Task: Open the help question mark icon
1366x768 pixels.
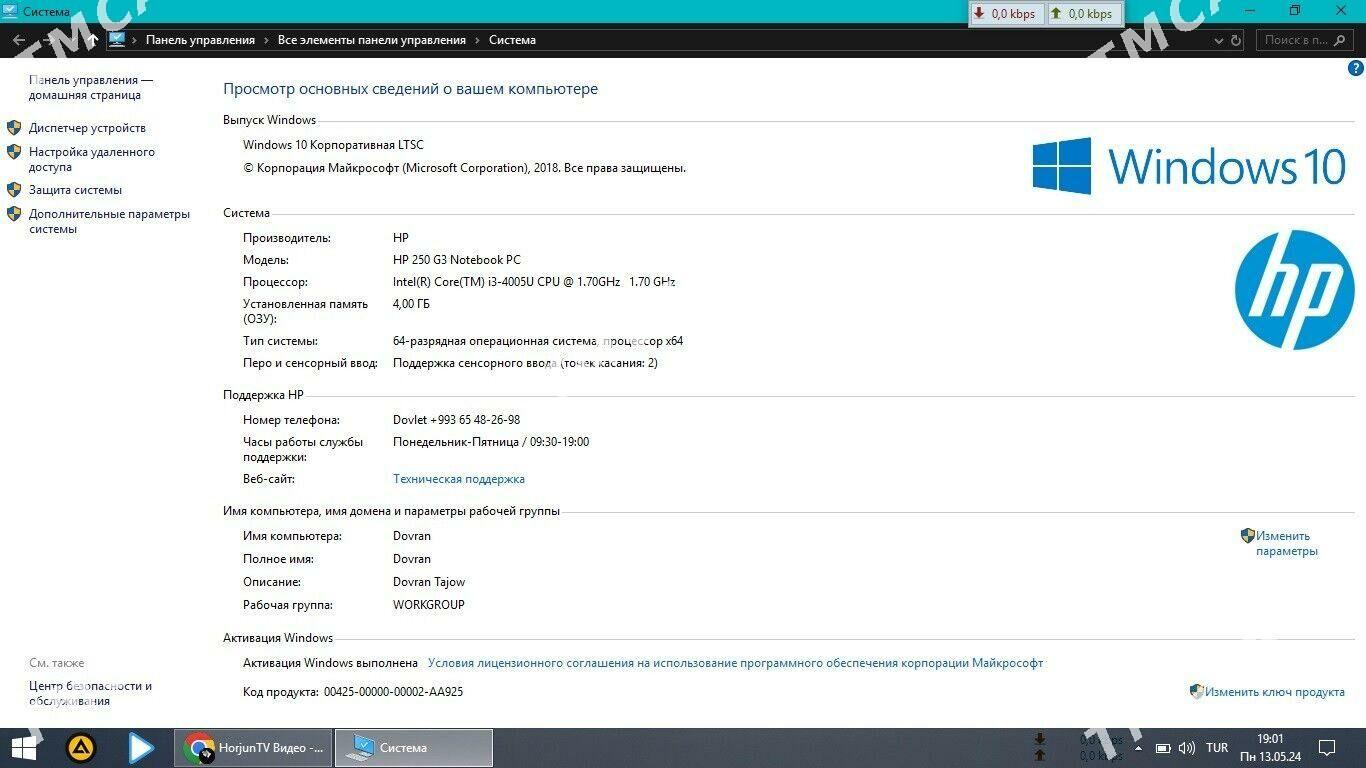Action: tap(1356, 68)
